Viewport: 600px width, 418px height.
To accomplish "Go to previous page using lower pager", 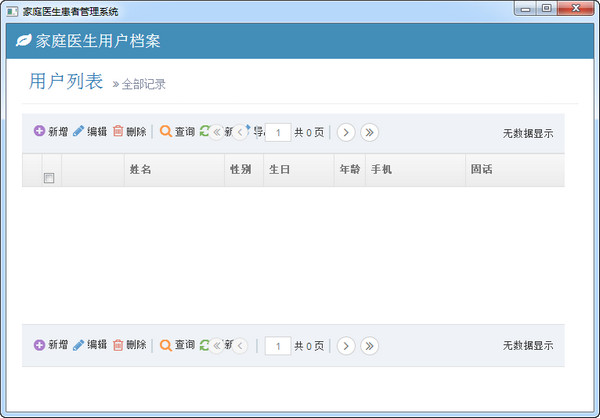I will (240, 346).
